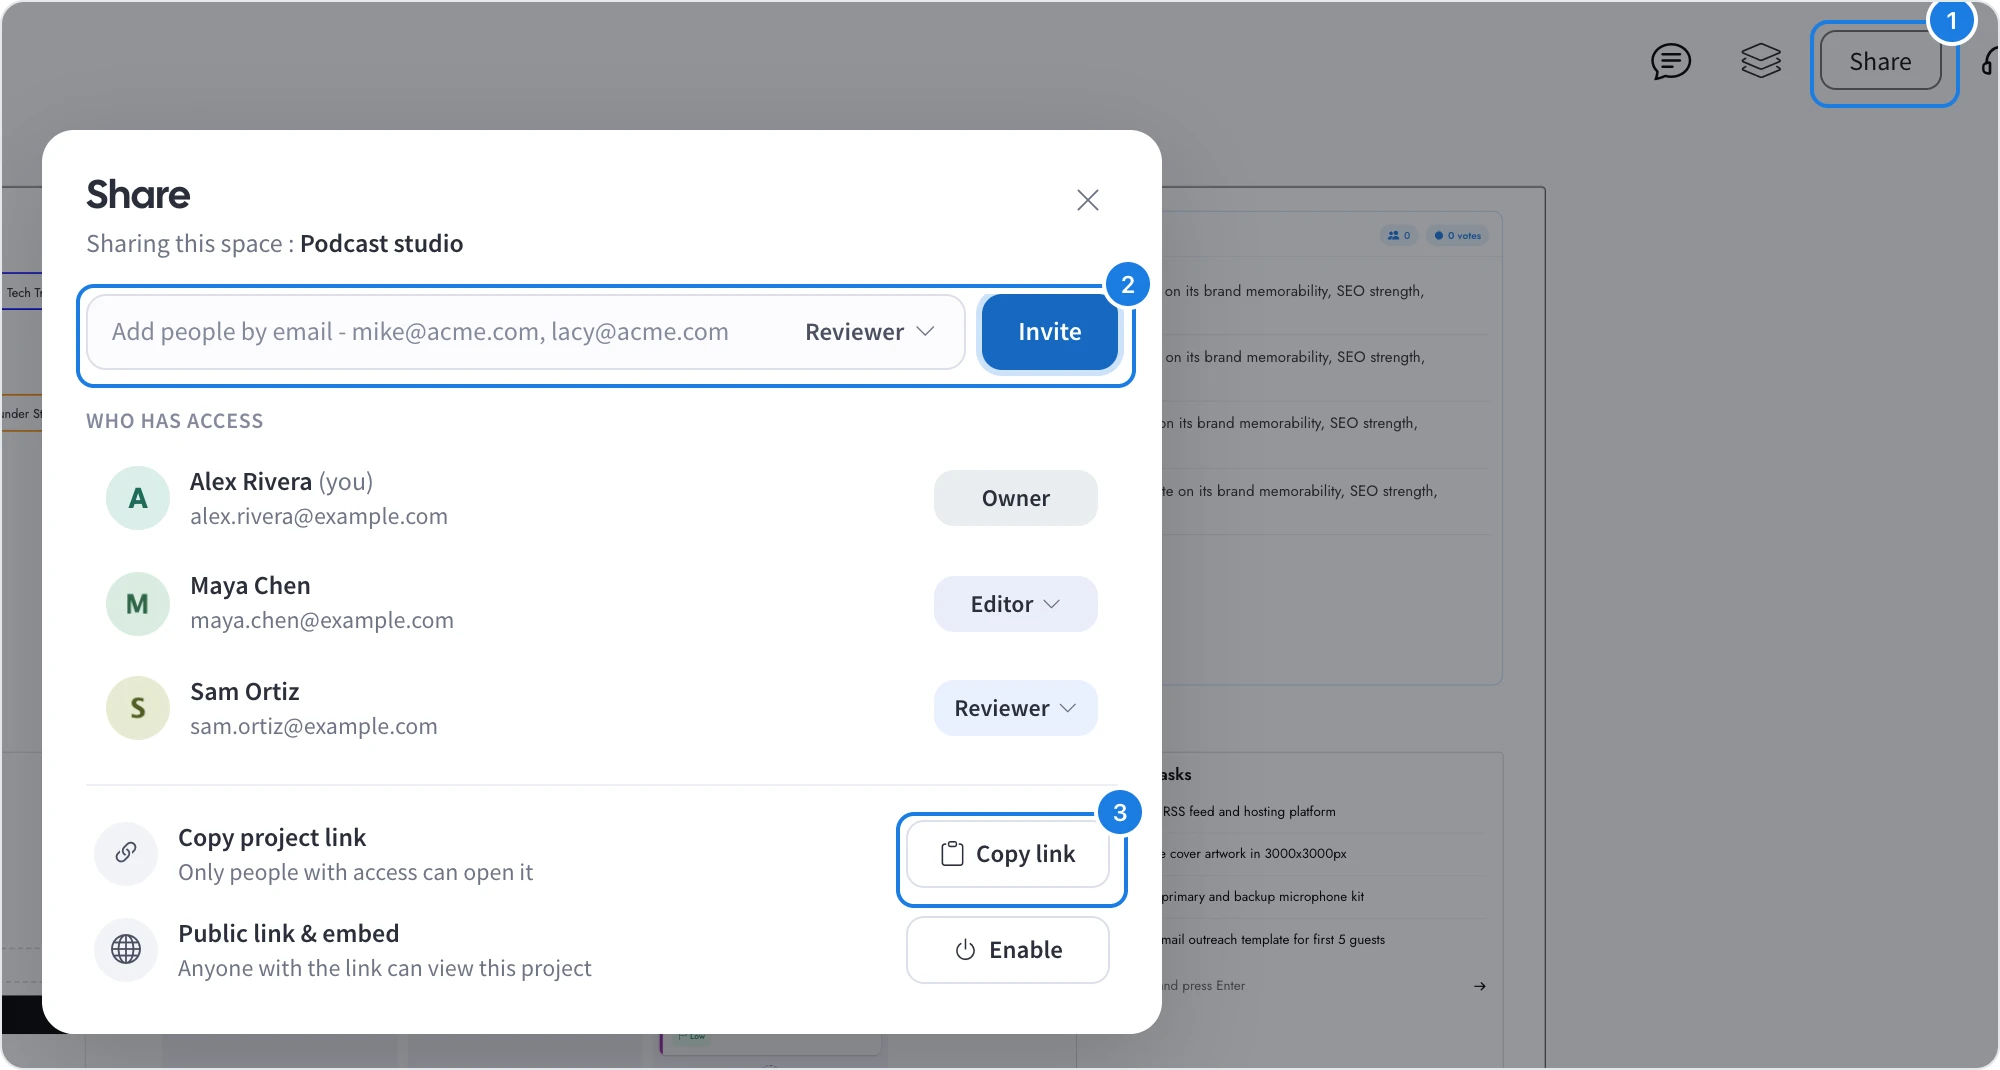Click the arrow icon in background task input
2000x1070 pixels.
pyautogui.click(x=1479, y=986)
